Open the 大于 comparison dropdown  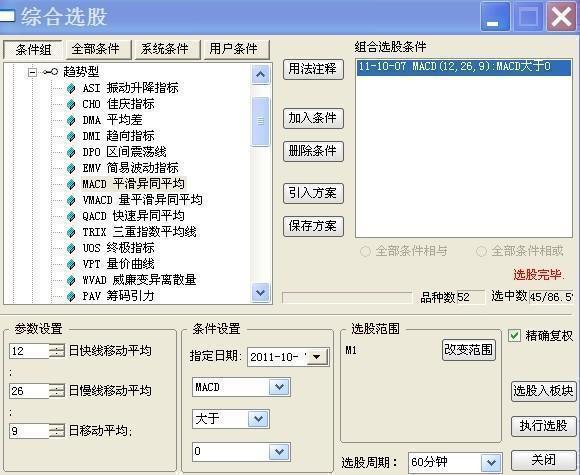point(258,419)
